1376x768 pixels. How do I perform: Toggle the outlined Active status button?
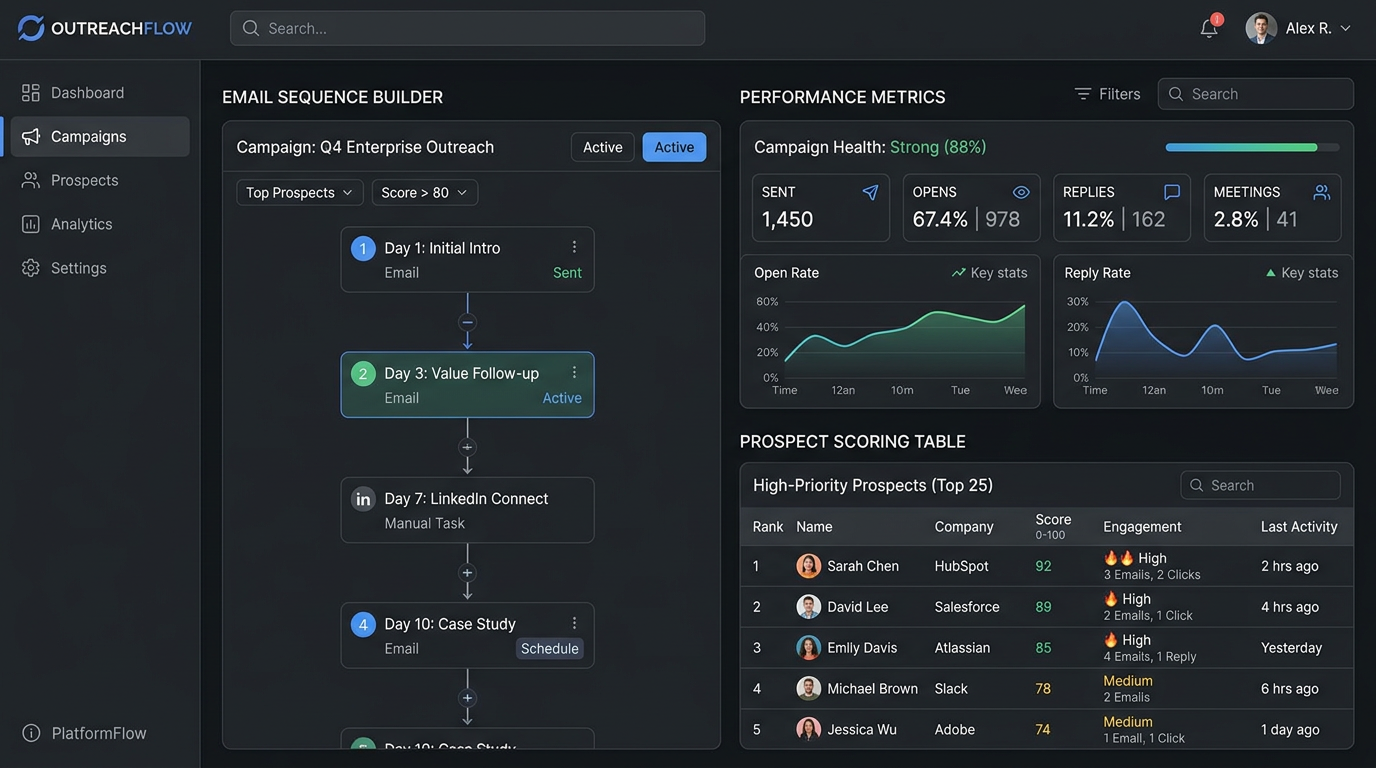[602, 147]
